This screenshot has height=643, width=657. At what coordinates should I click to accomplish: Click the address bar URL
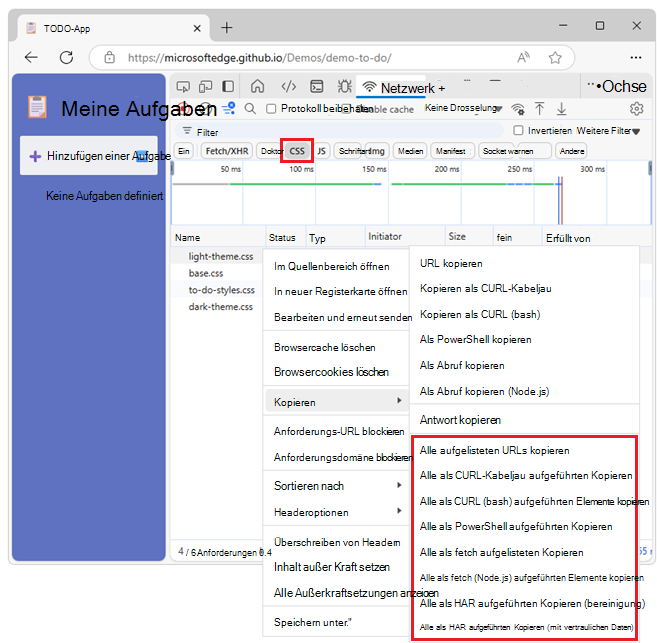click(260, 58)
